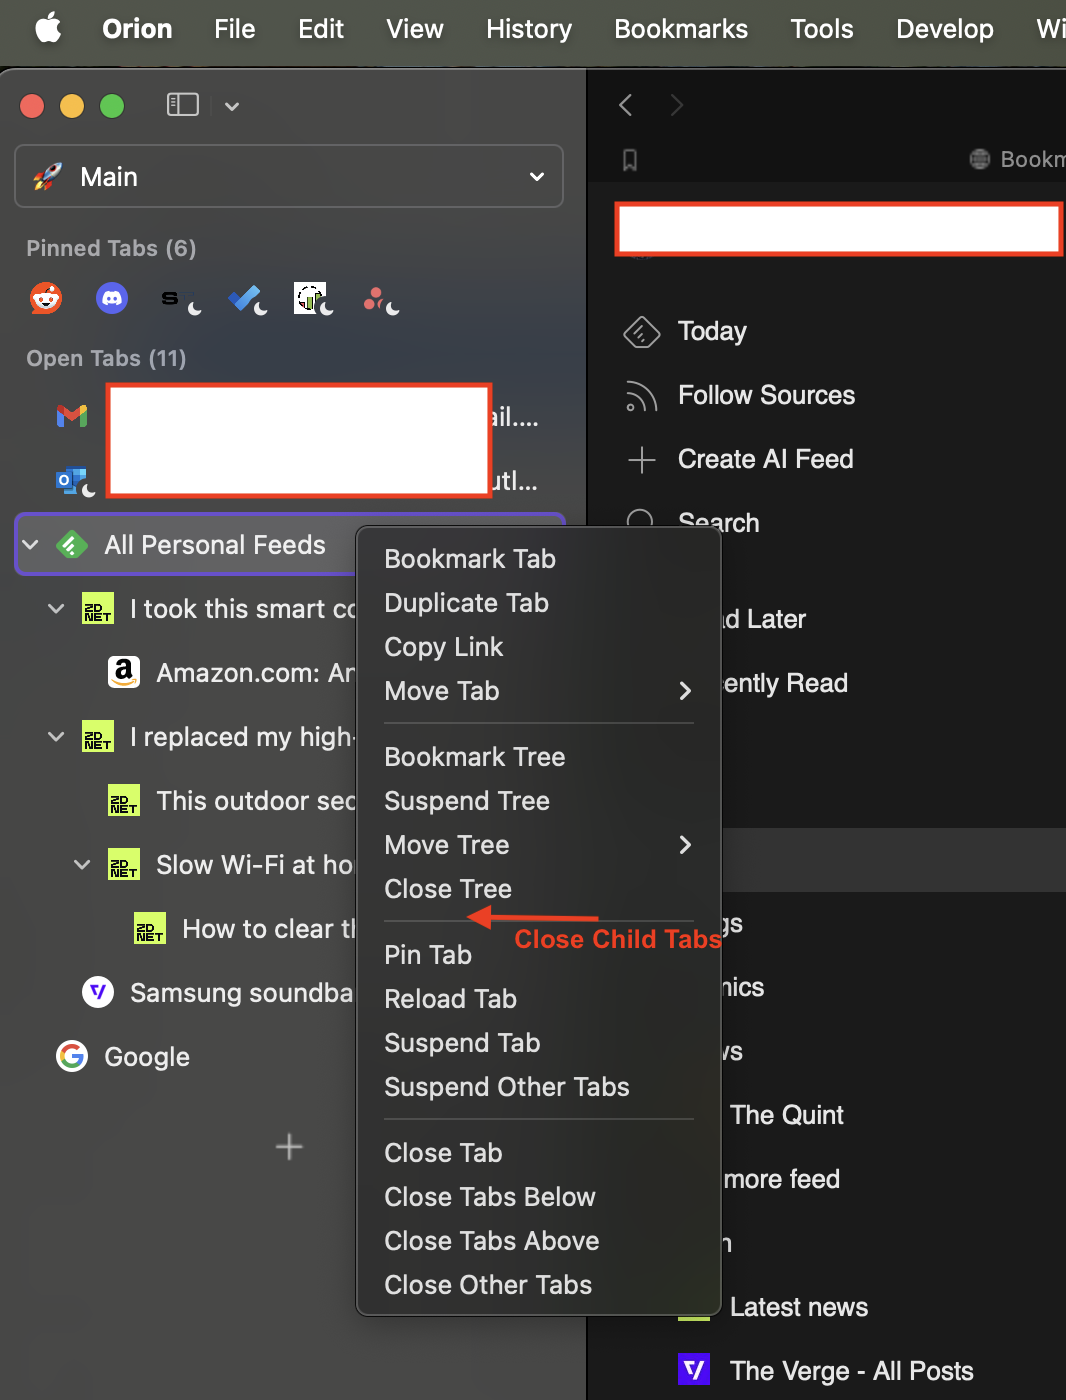Open the Outlook tab icon
Viewport: 1066px width, 1400px height.
[x=72, y=481]
